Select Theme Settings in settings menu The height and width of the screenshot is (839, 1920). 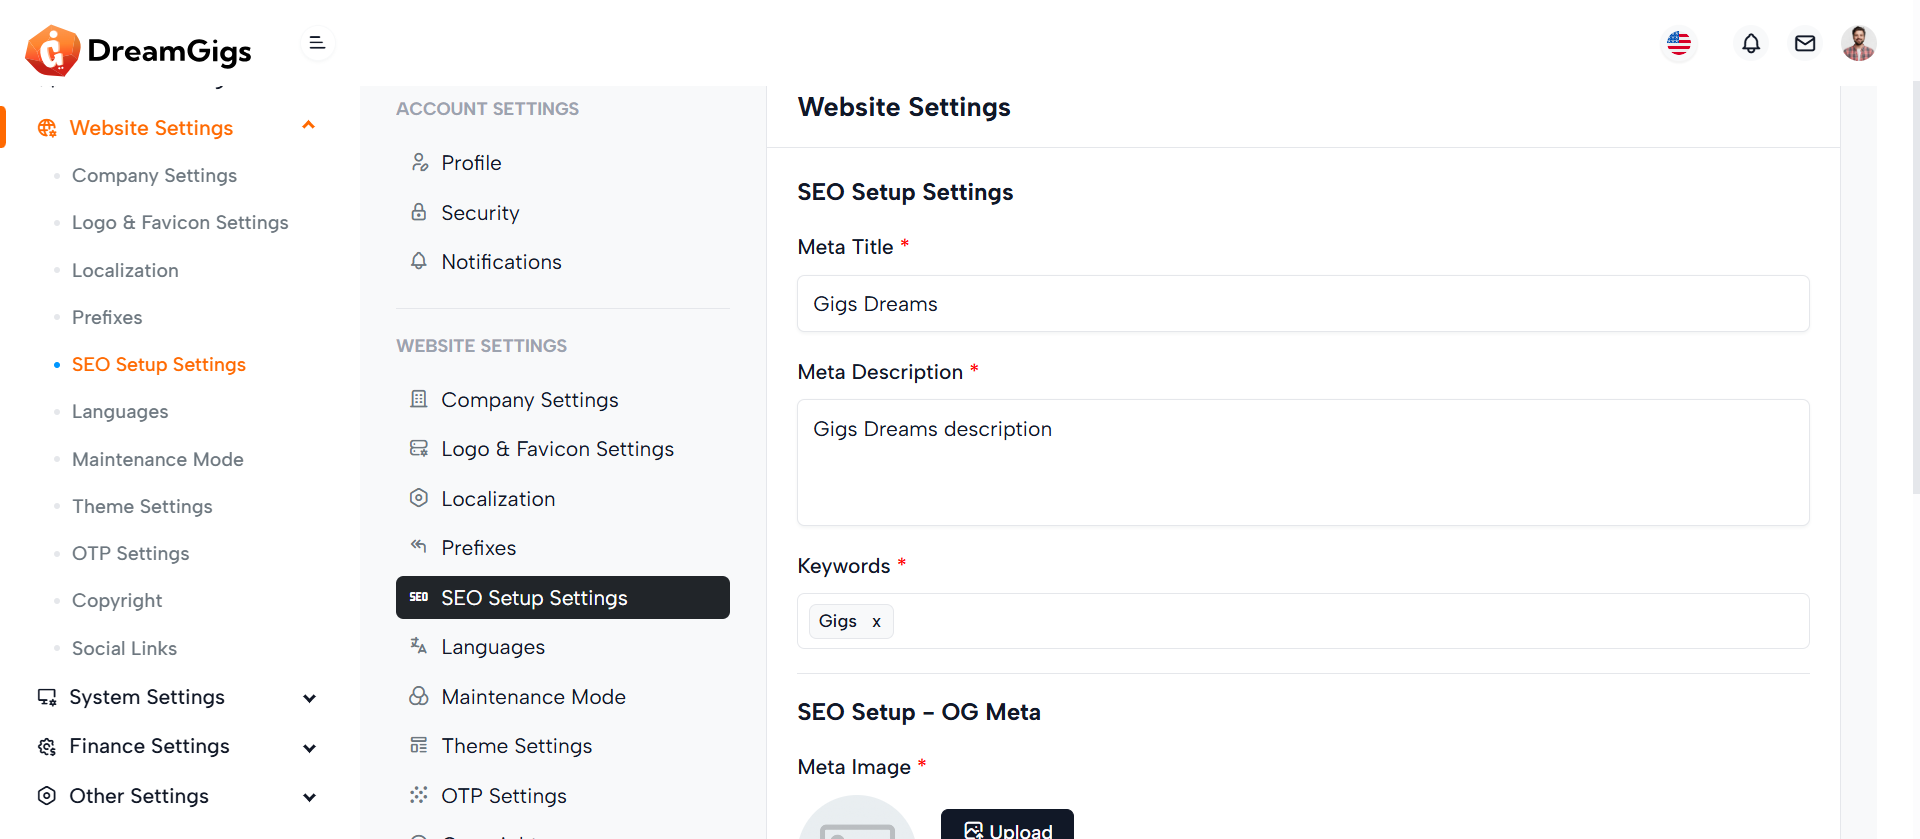[516, 746]
